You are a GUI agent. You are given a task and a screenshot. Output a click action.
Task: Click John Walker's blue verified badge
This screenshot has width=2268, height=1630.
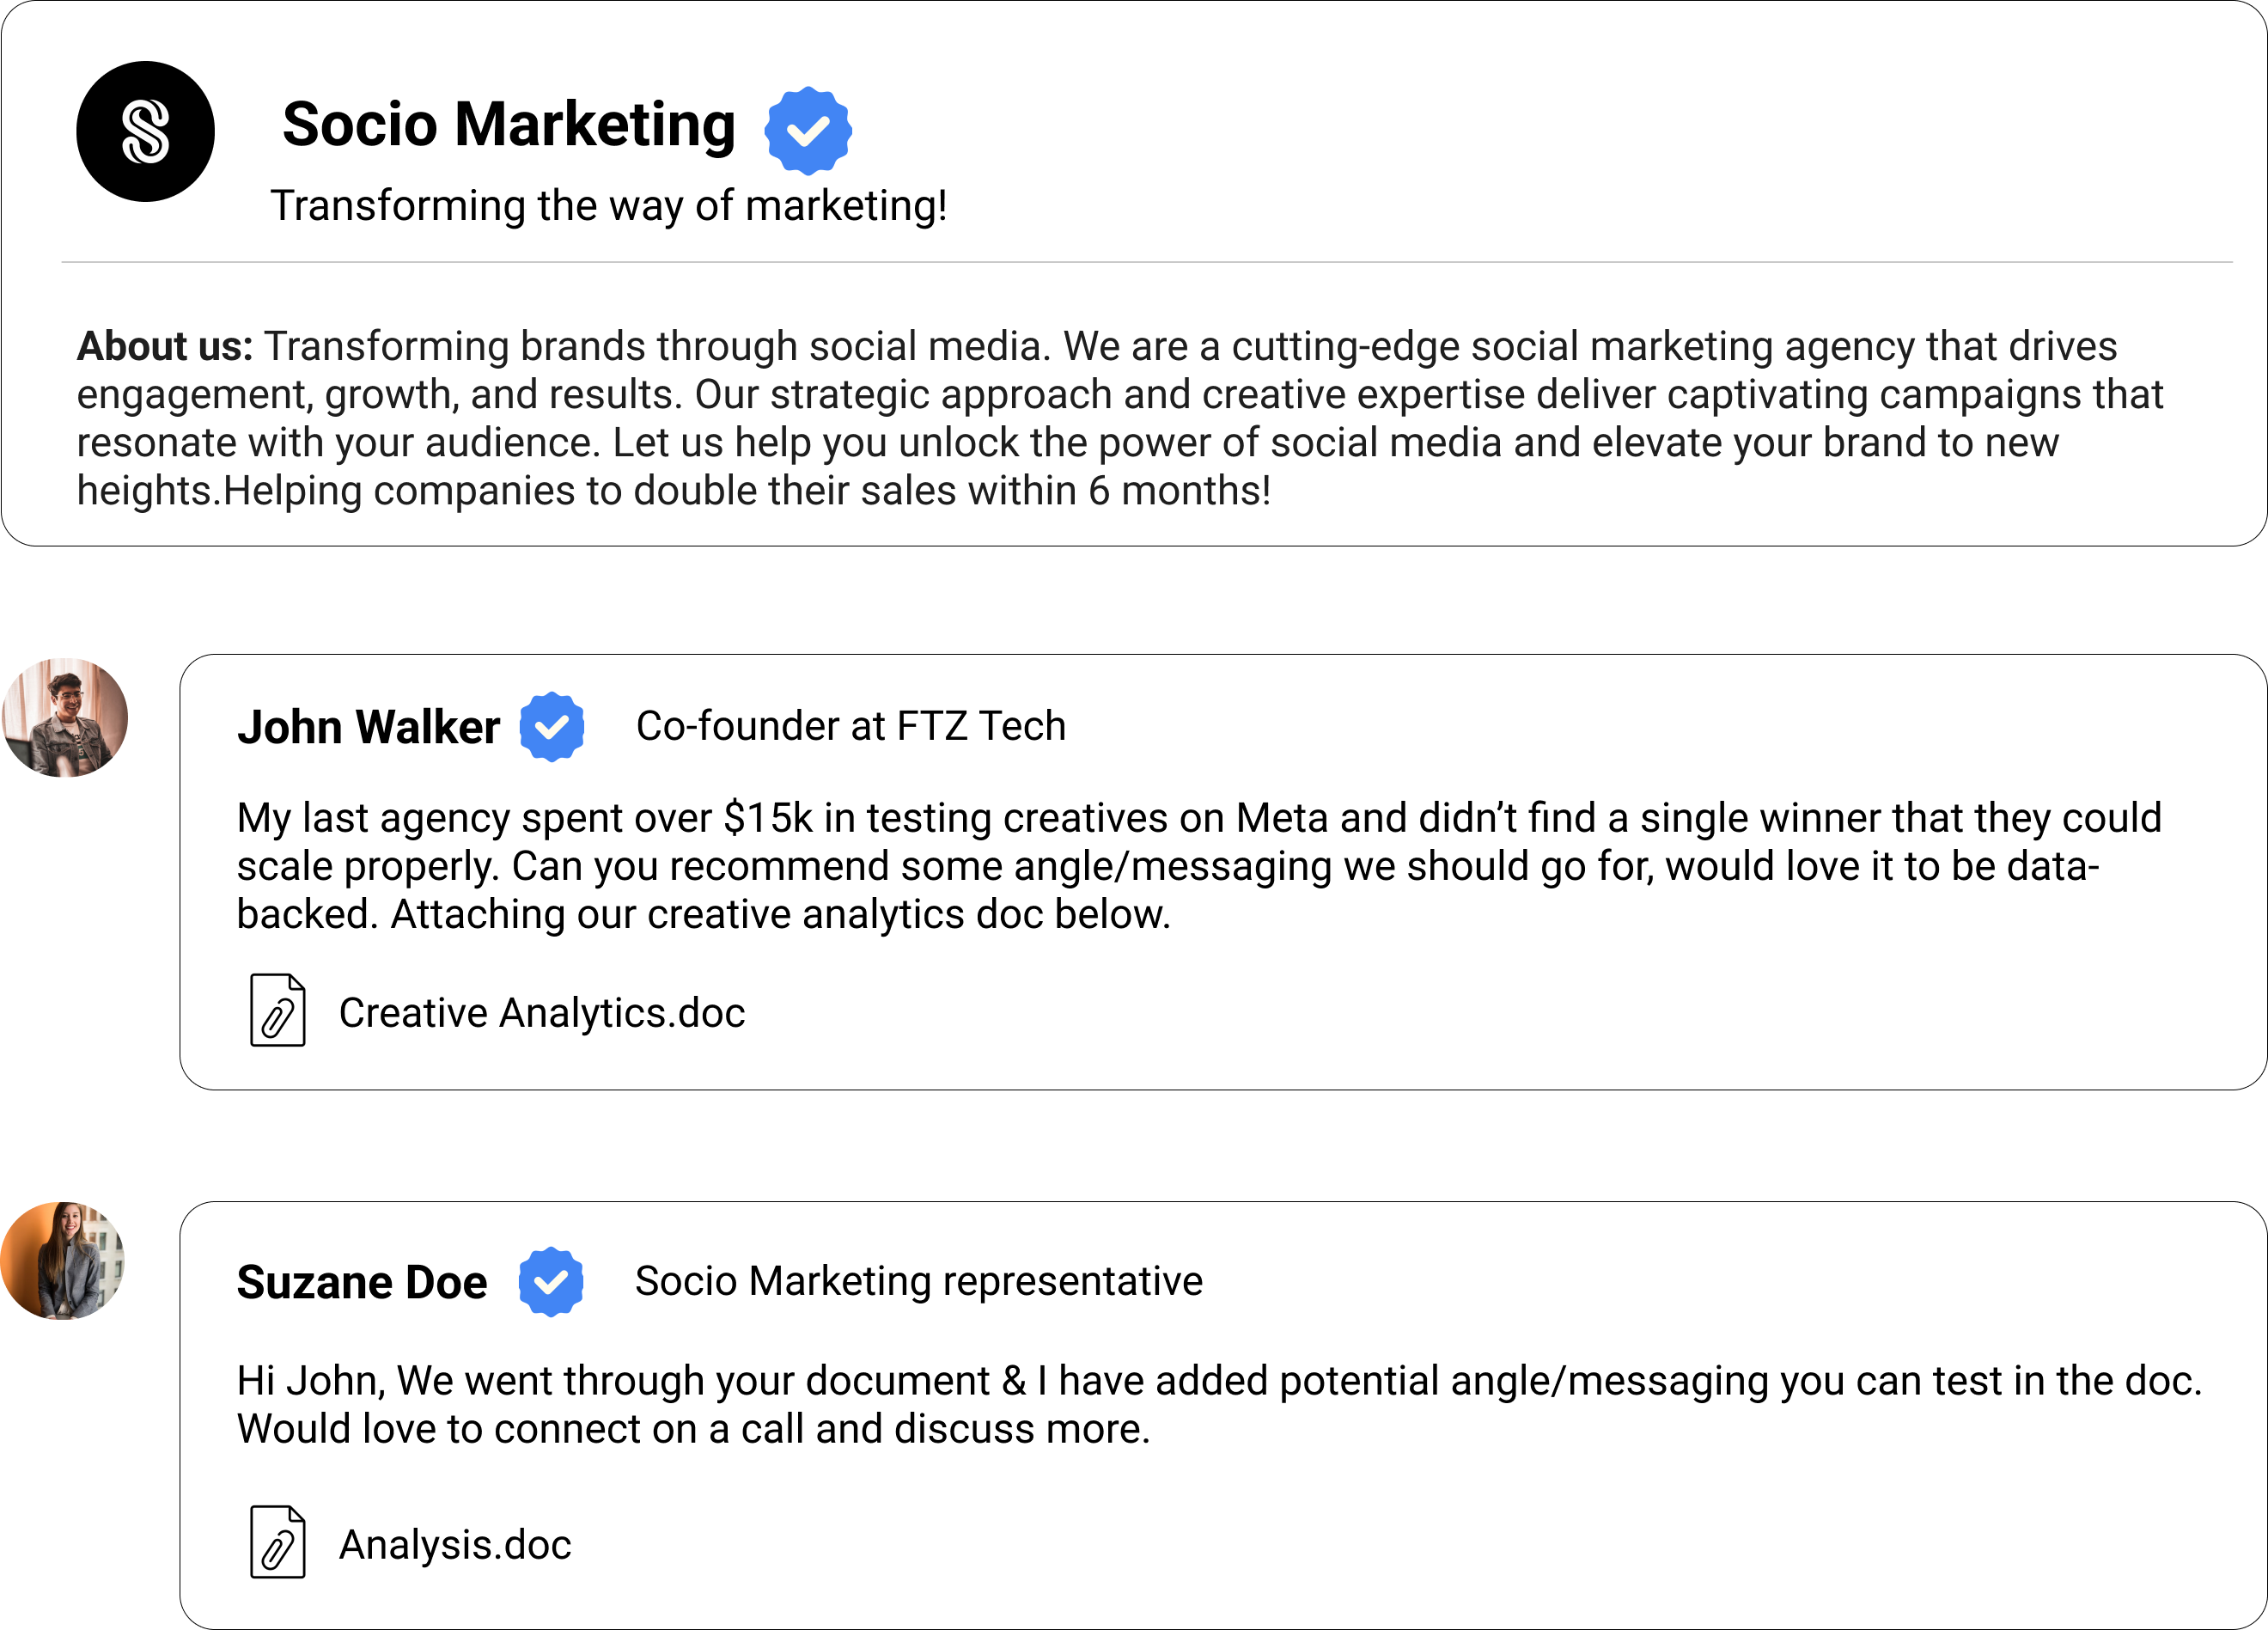tap(551, 727)
